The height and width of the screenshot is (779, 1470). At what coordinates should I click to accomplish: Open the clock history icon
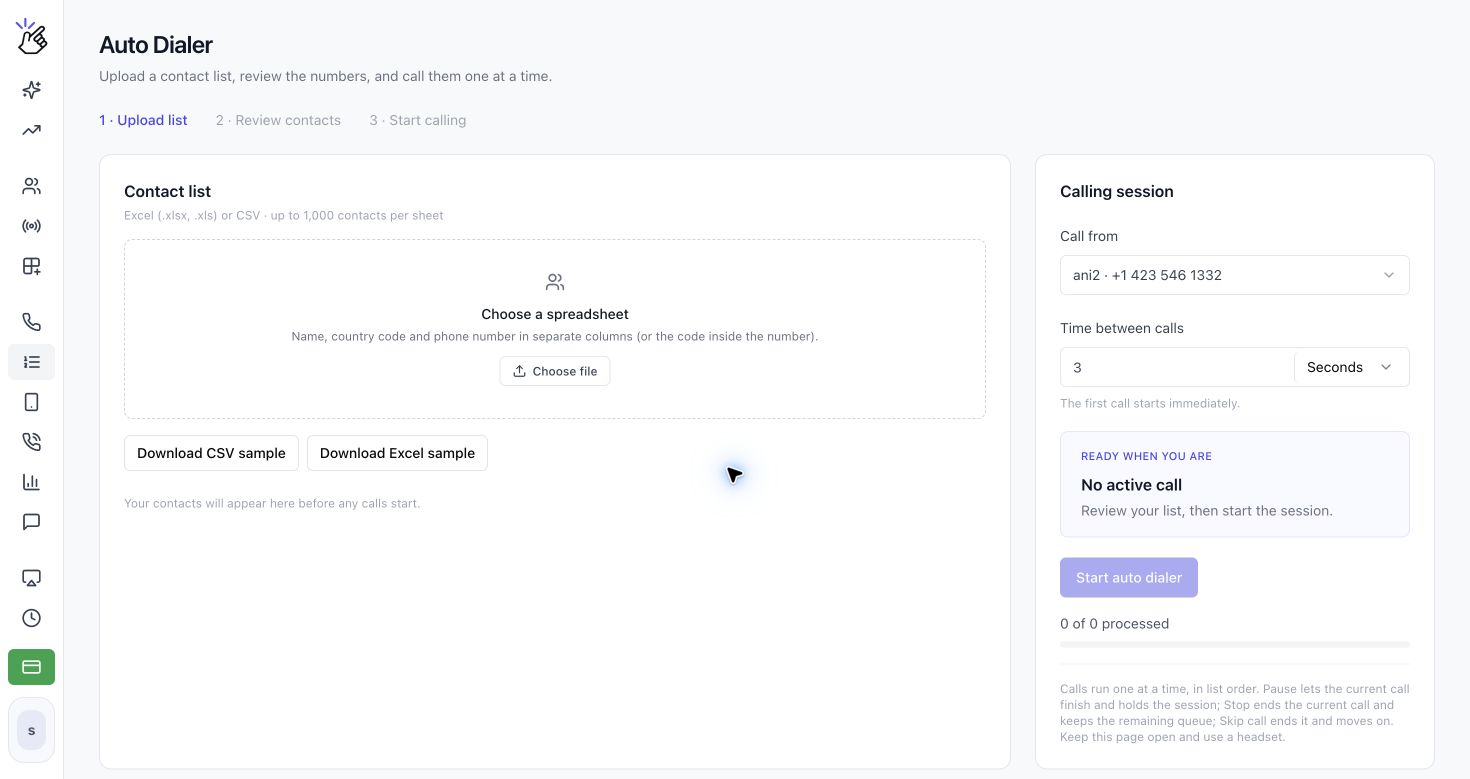click(31, 618)
